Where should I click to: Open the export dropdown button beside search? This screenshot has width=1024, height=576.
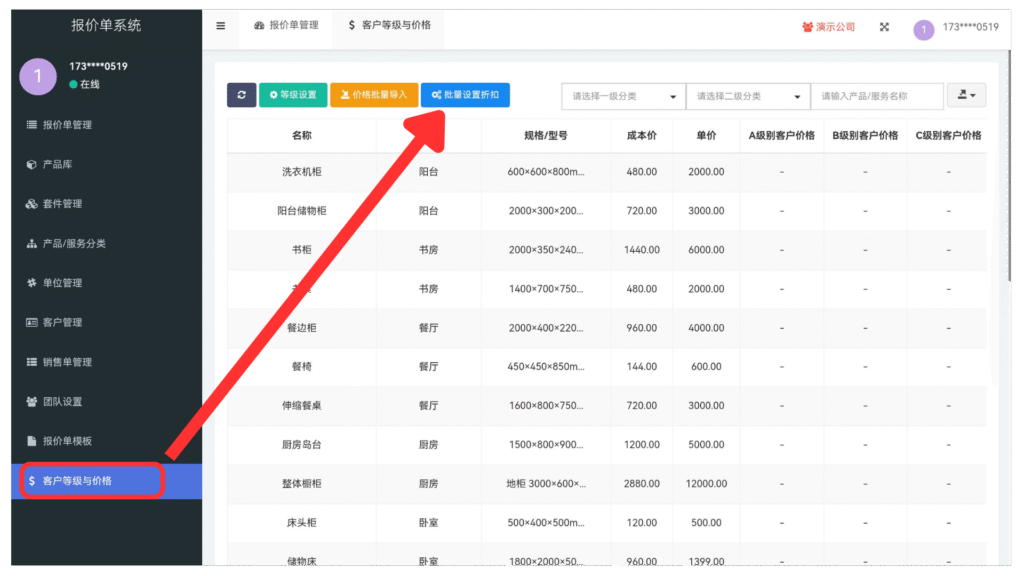pyautogui.click(x=966, y=95)
